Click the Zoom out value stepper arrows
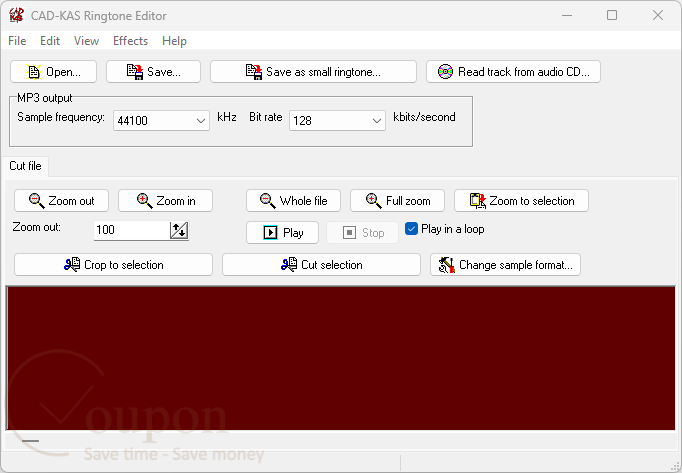This screenshot has height=473, width=682. click(179, 230)
